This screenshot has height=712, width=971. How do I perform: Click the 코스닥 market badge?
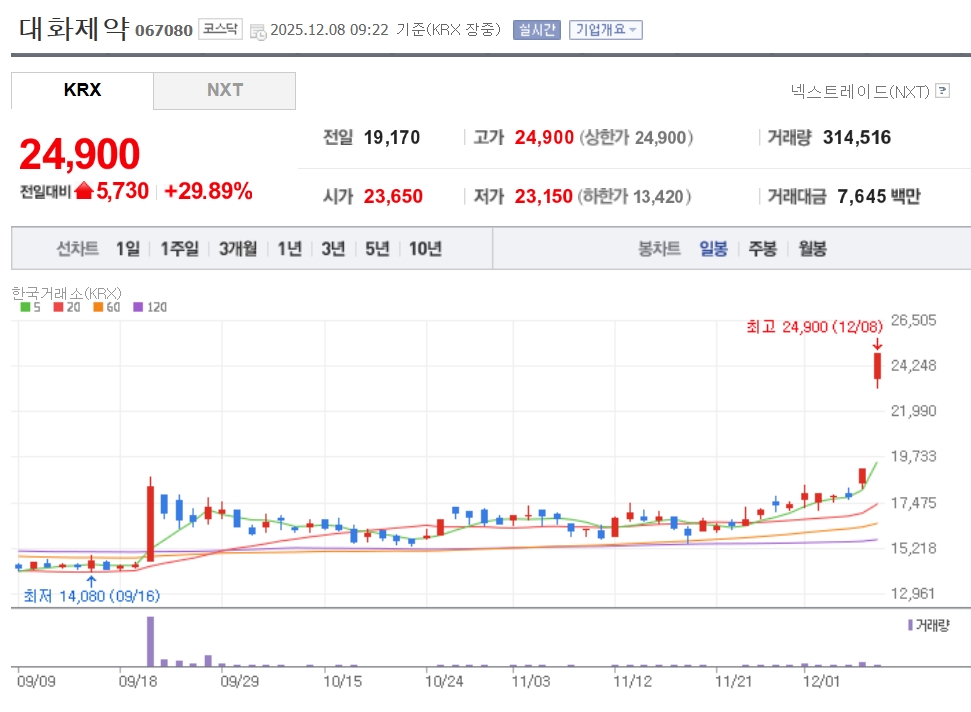[219, 29]
